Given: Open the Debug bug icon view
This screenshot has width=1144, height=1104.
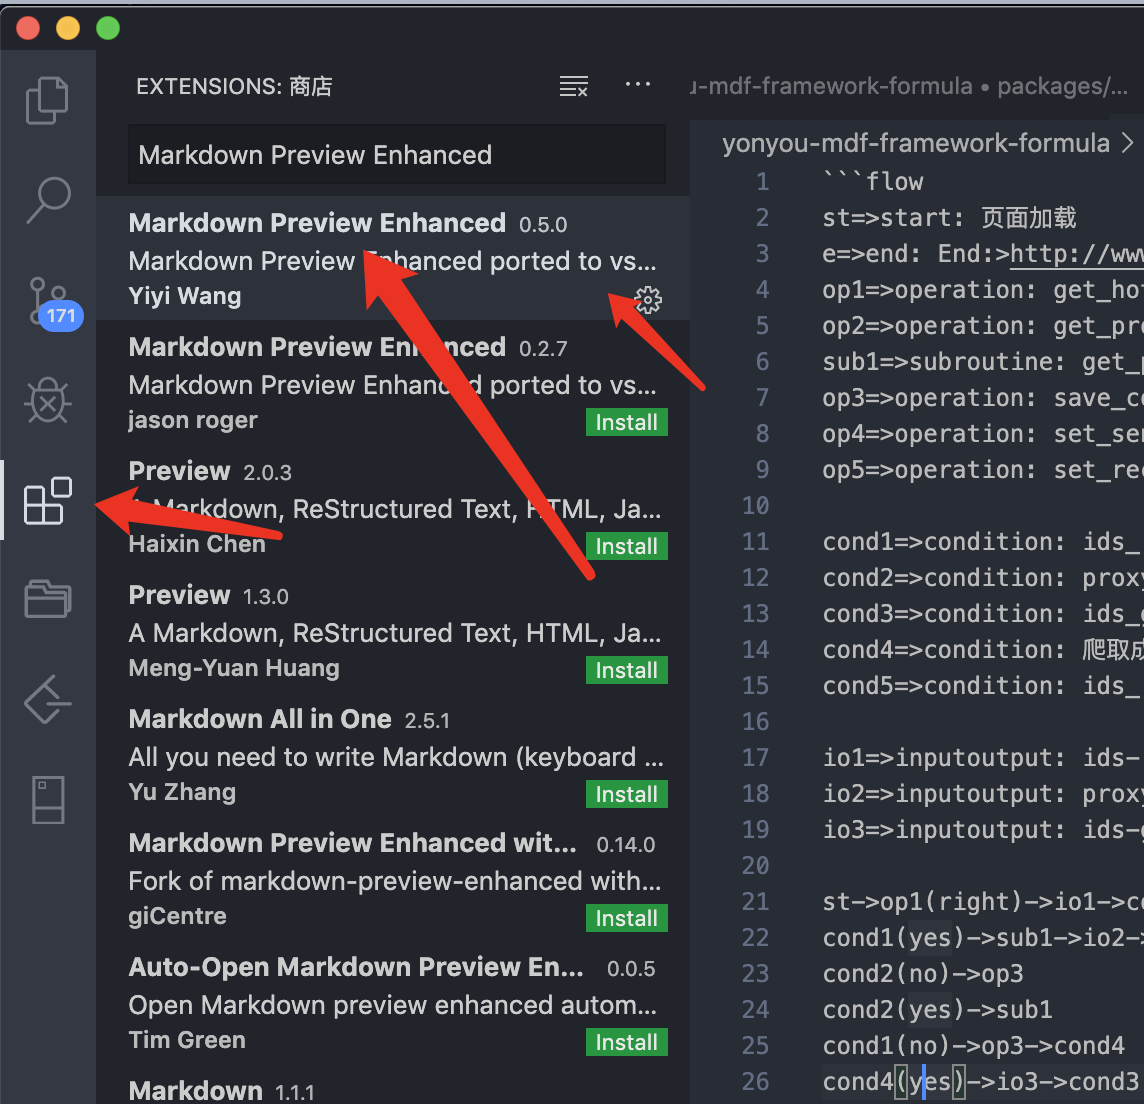Looking at the screenshot, I should coord(48,401).
